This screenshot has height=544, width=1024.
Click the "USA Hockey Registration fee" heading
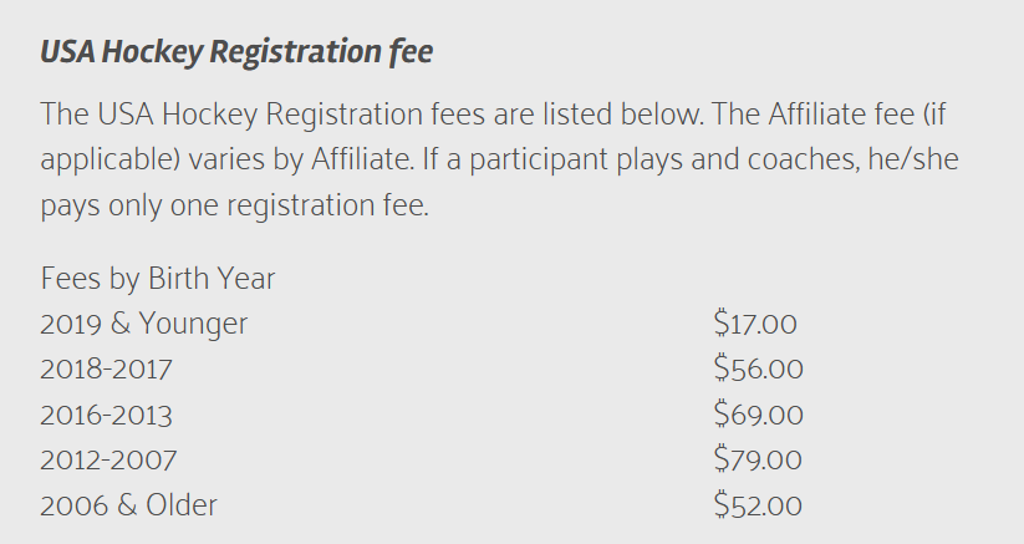click(236, 52)
